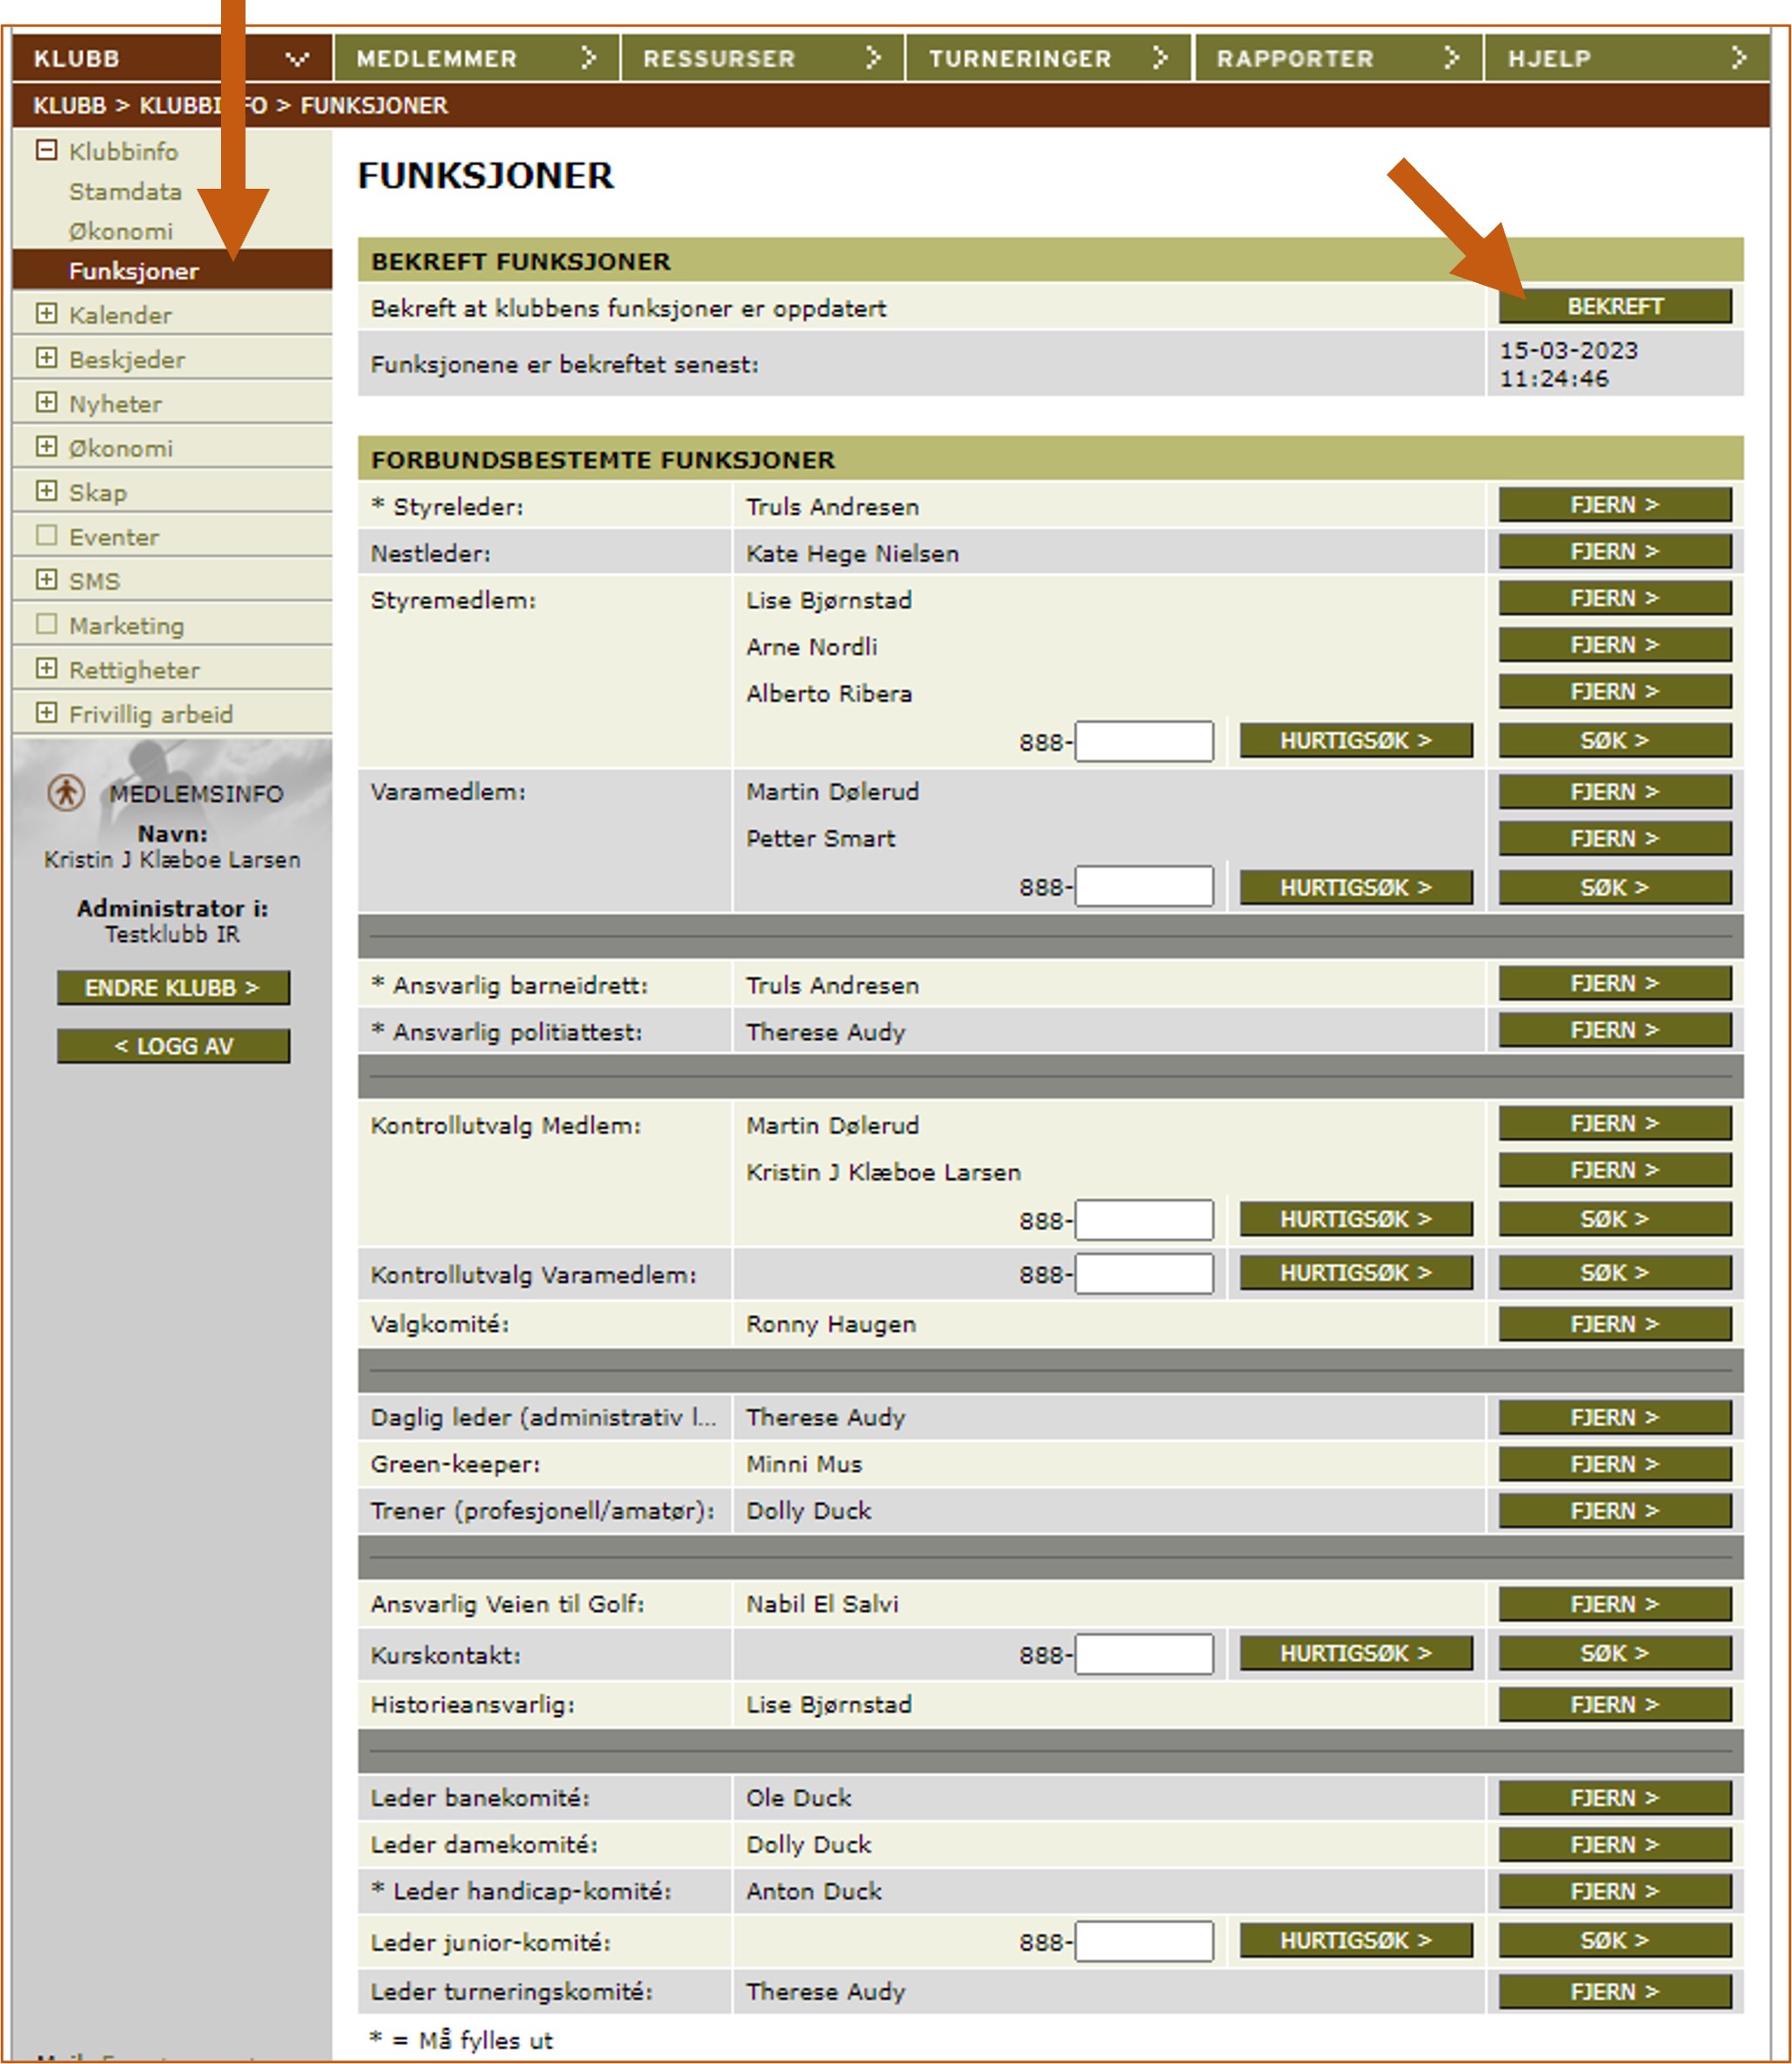Click ENDRE KLUBB to change club
Image resolution: width=1792 pixels, height=2064 pixels.
(175, 988)
